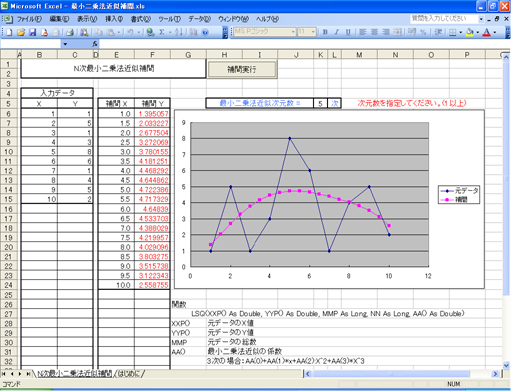Click the AutoSum sigma icon

click(x=162, y=32)
